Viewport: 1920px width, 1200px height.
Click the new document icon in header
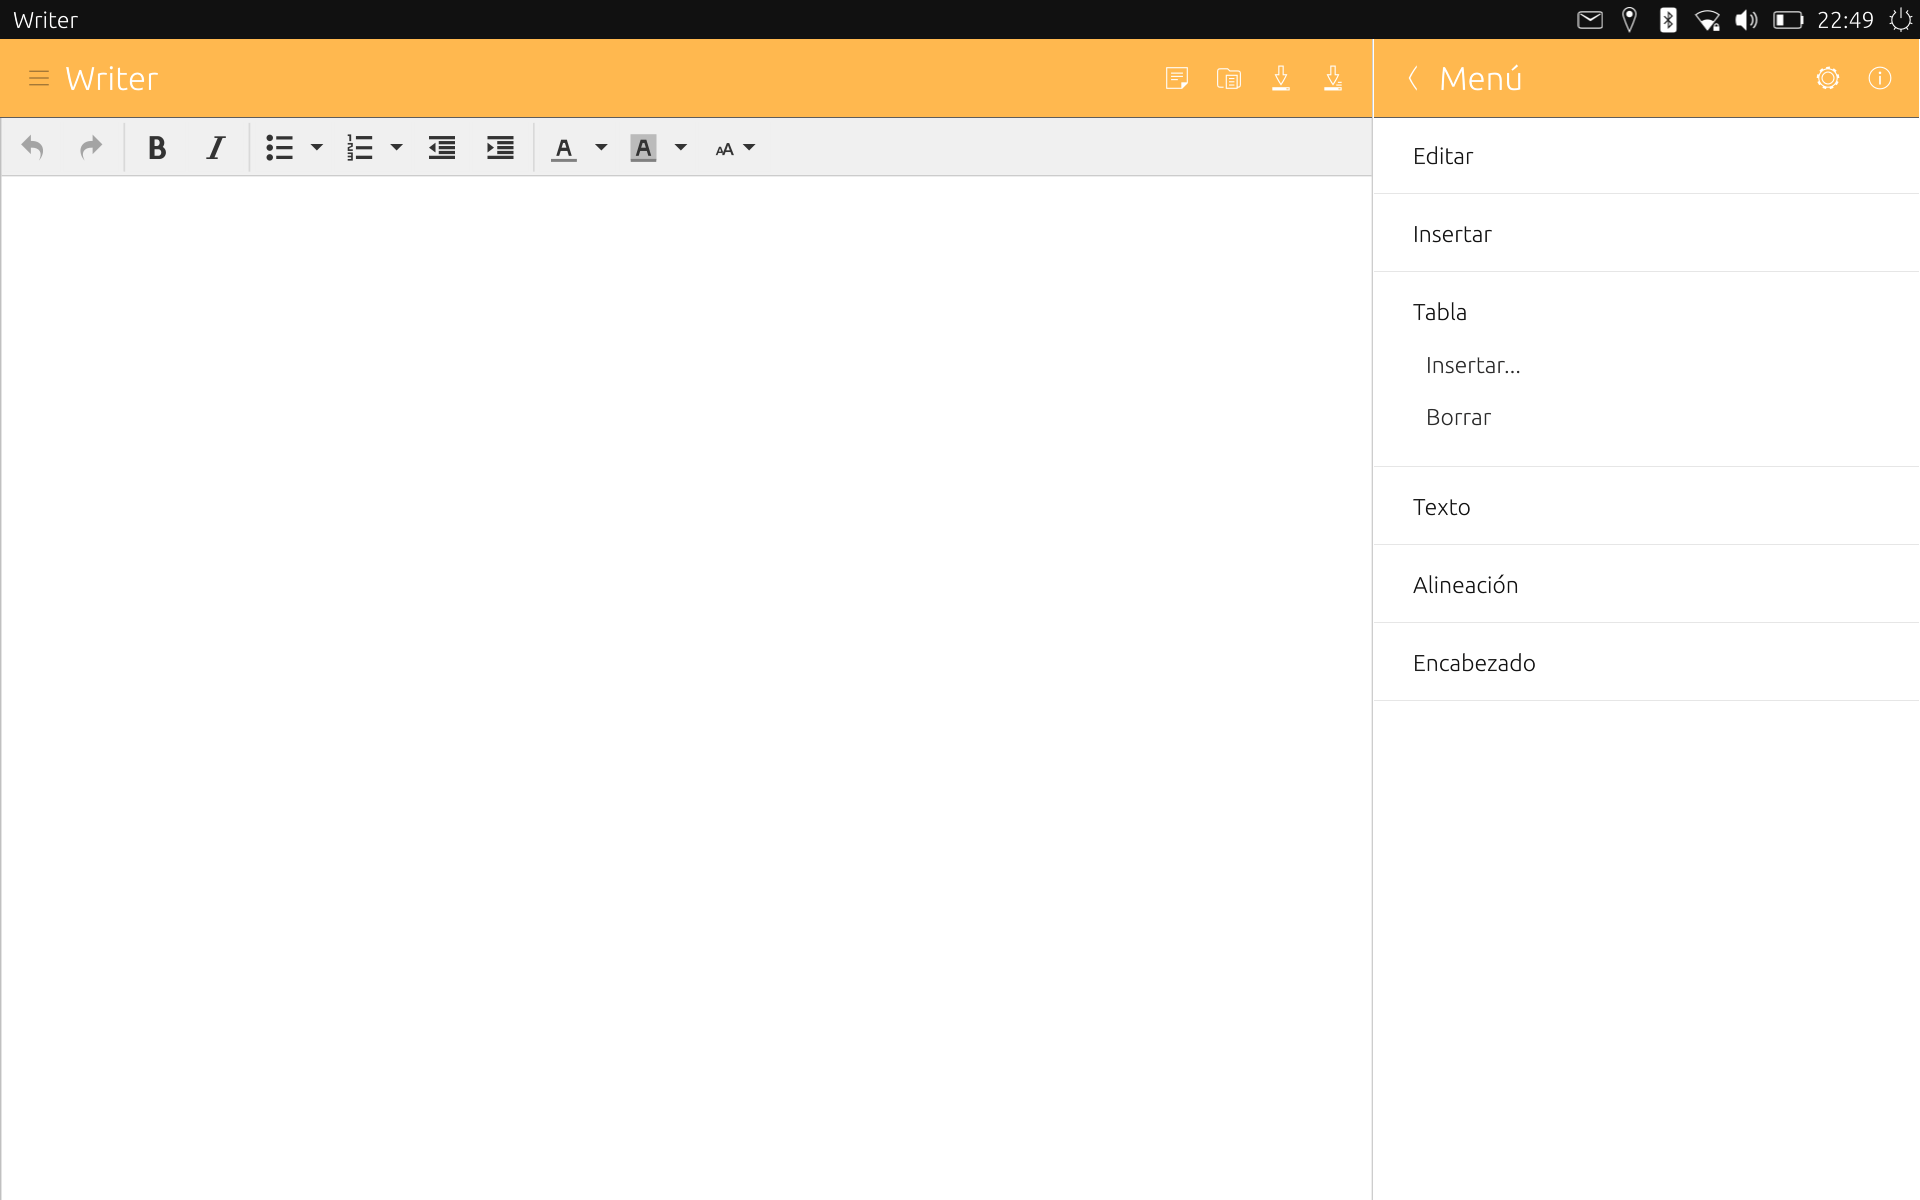pyautogui.click(x=1176, y=78)
